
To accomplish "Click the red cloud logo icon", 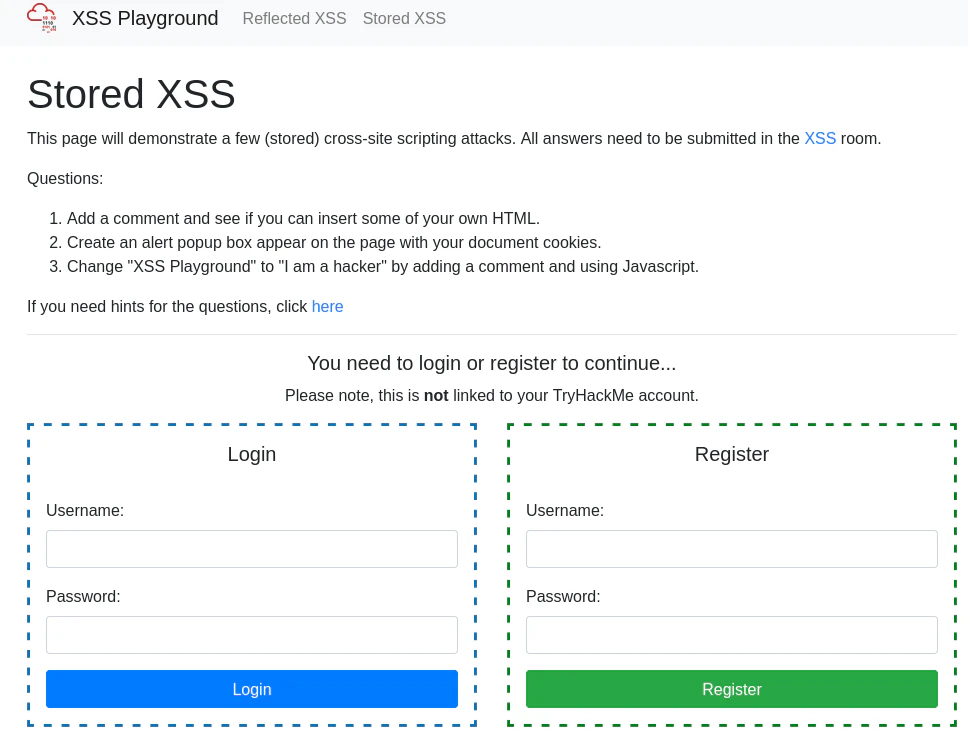I will click(42, 18).
